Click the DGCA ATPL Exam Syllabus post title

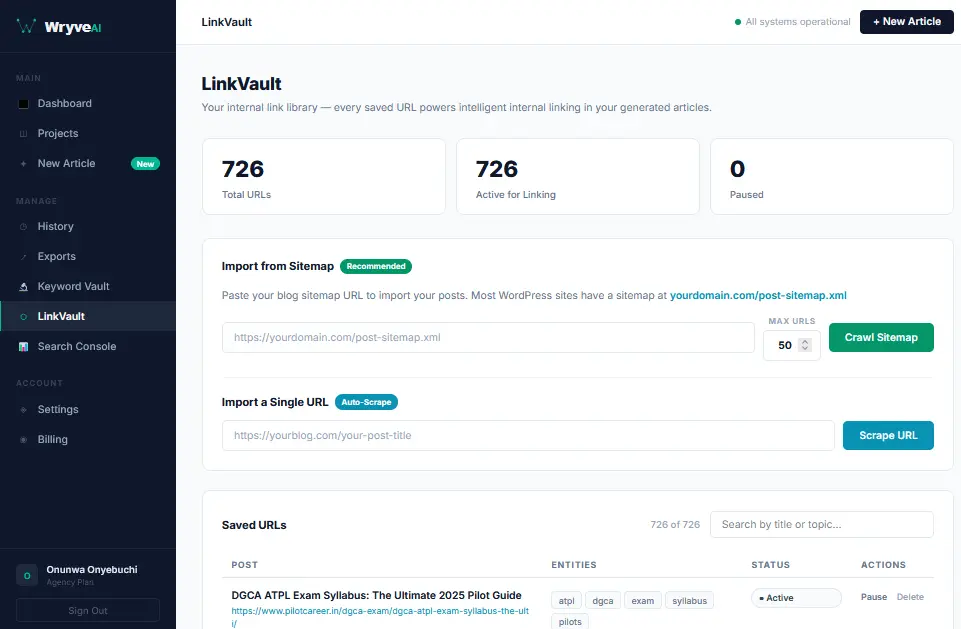coord(376,595)
